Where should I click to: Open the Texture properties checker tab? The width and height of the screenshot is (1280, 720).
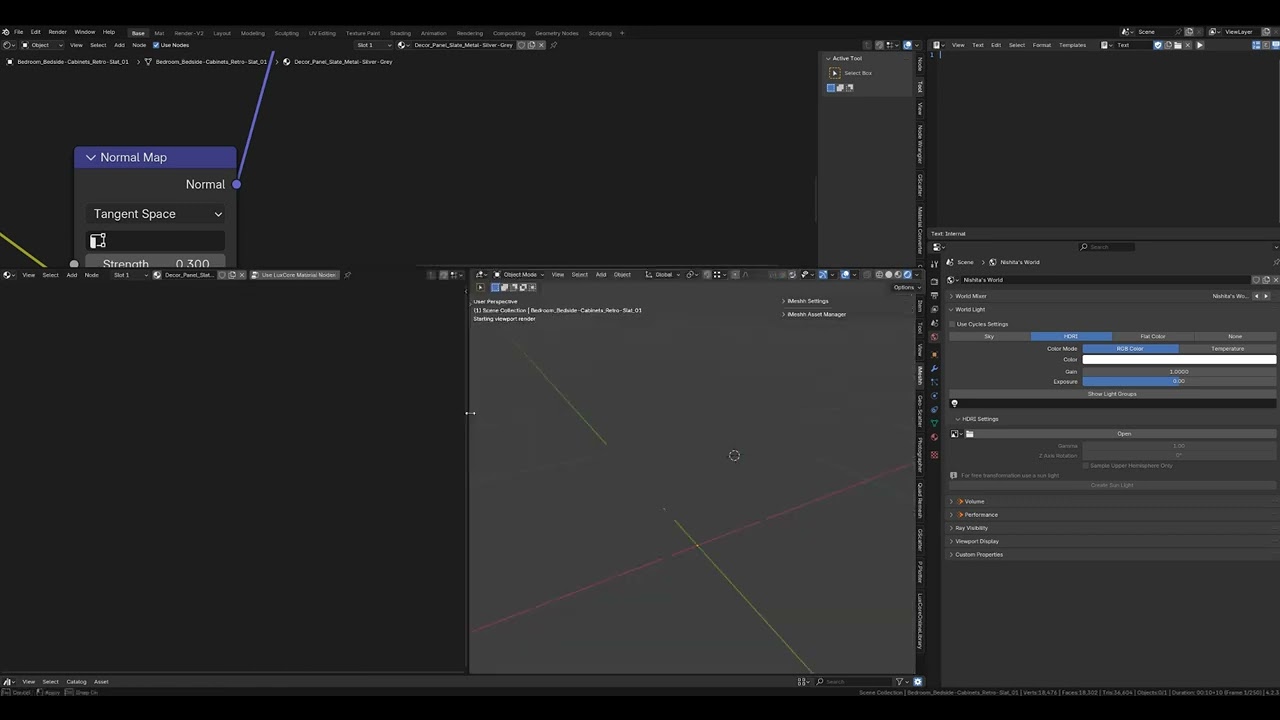click(x=935, y=455)
